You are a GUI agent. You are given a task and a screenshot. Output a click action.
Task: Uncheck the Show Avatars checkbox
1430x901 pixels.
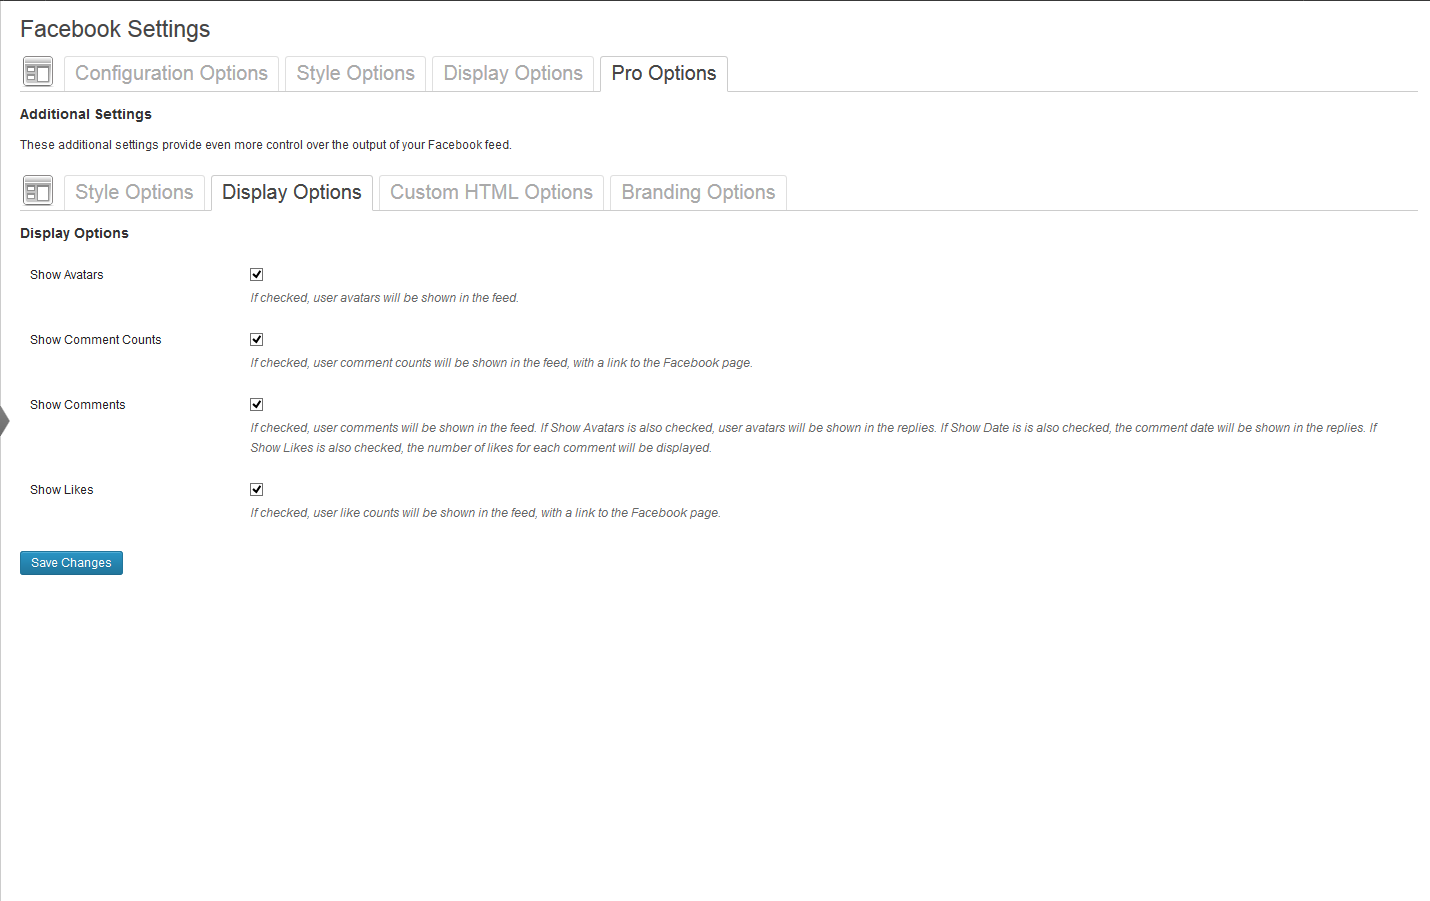(257, 275)
